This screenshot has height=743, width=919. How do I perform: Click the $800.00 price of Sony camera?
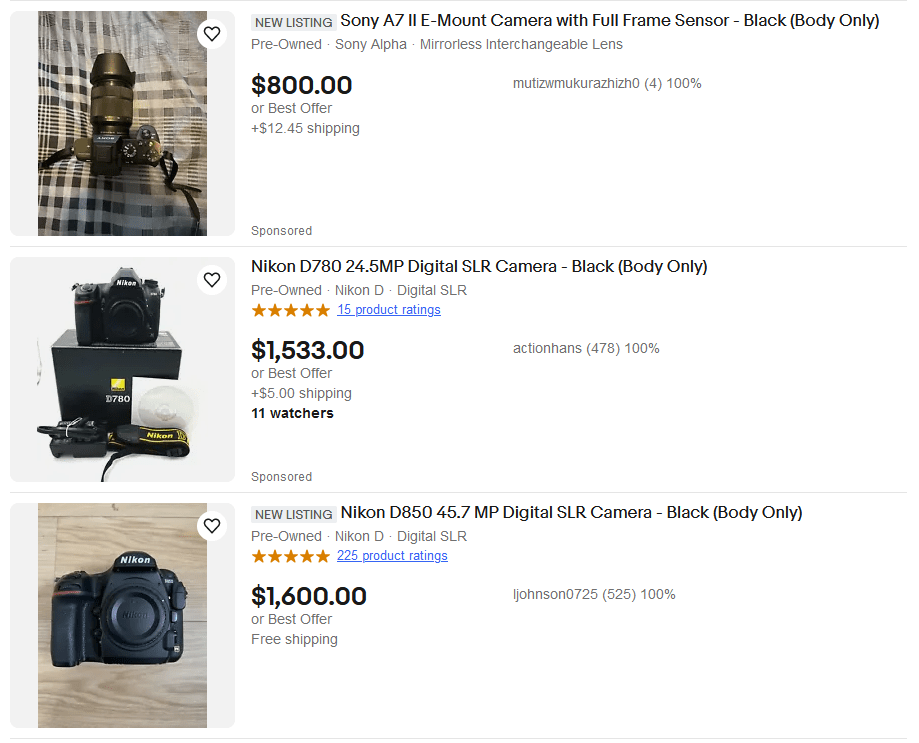[x=301, y=85]
